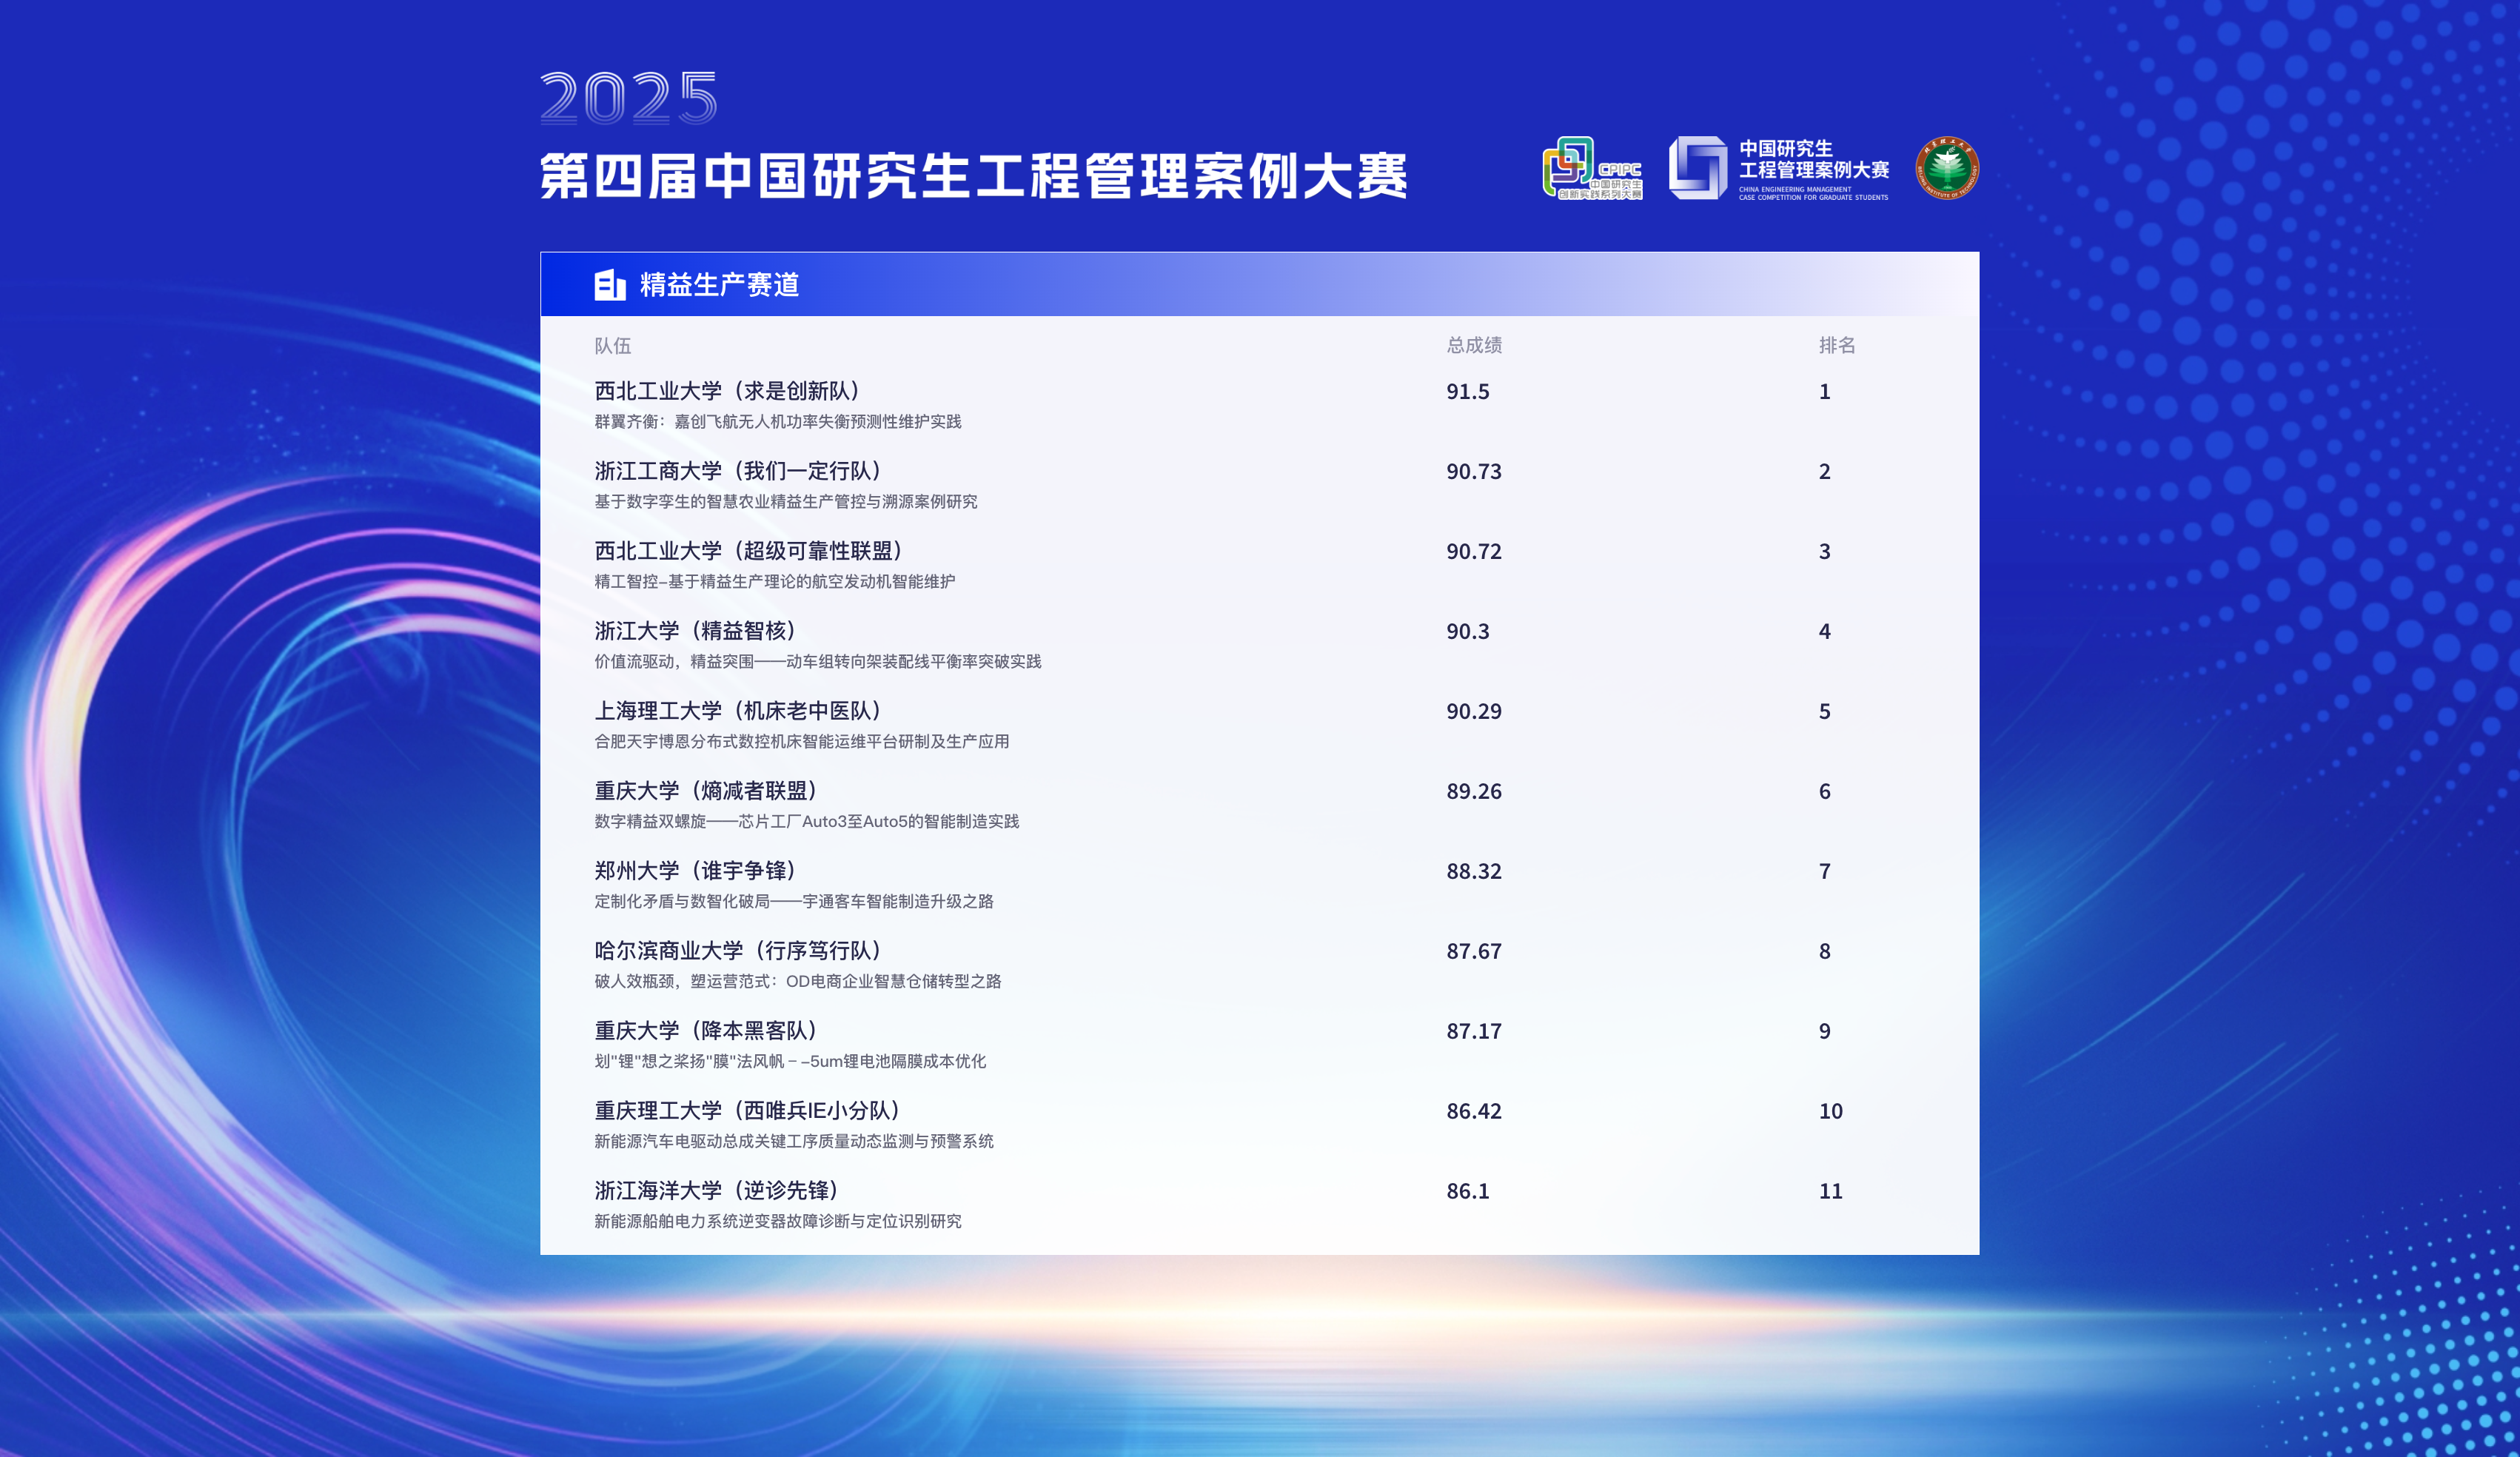
Task: Click the 郑州大学（谁宇争锋） team row
Action: point(695,871)
